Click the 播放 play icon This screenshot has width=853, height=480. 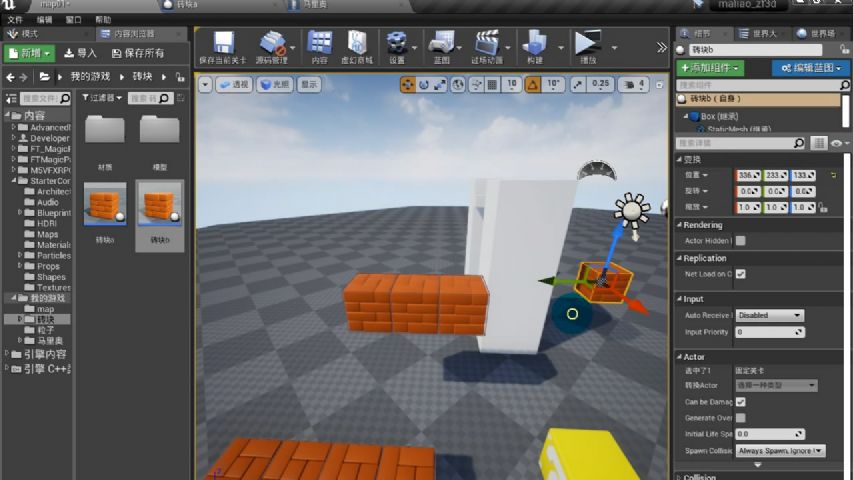pyautogui.click(x=588, y=47)
